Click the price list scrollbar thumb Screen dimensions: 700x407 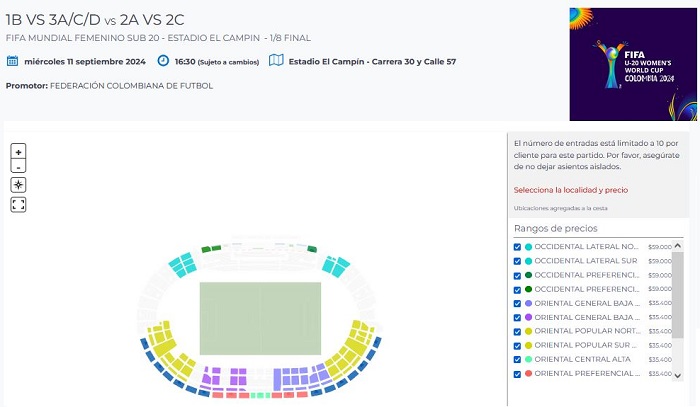(x=679, y=290)
